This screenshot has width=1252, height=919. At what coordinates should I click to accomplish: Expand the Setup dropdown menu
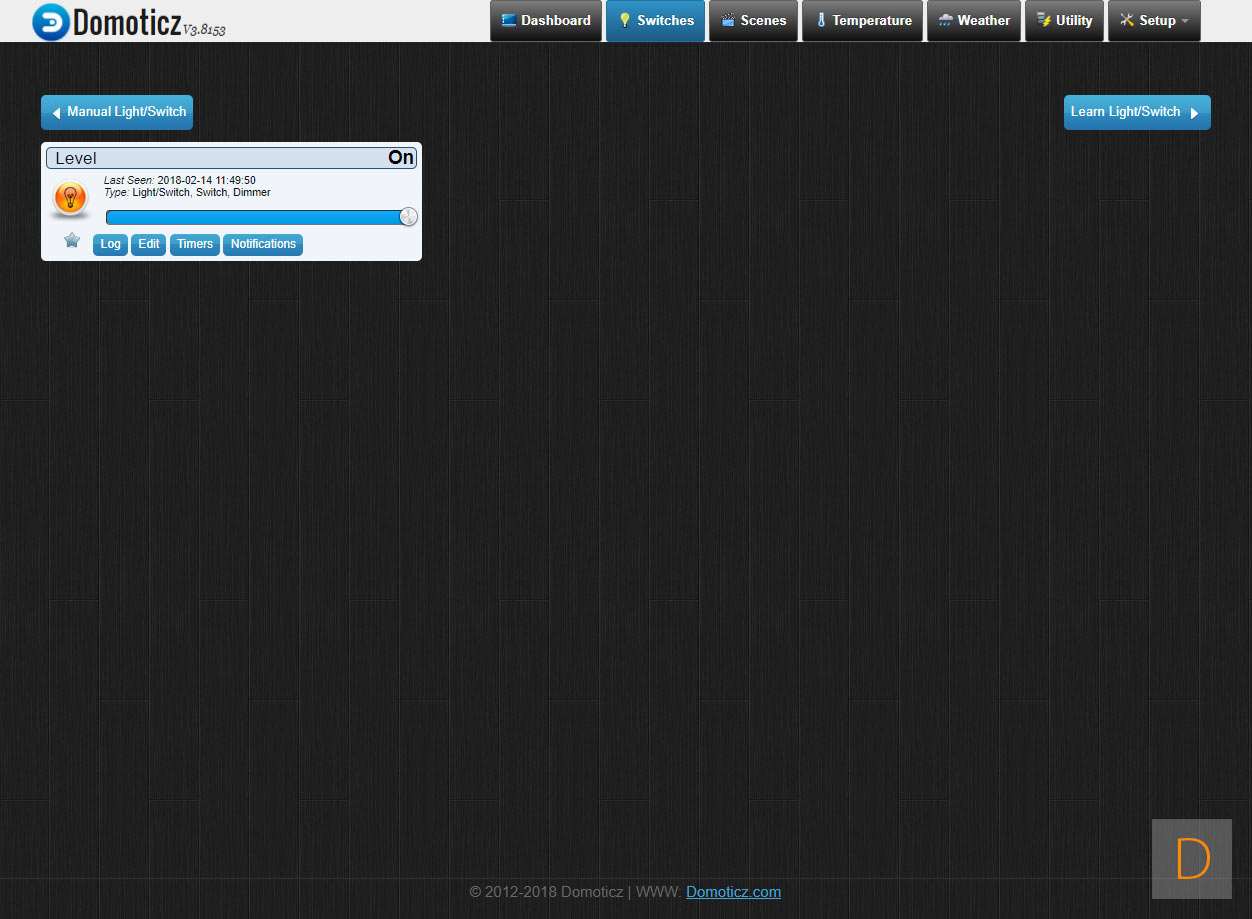pos(1154,21)
